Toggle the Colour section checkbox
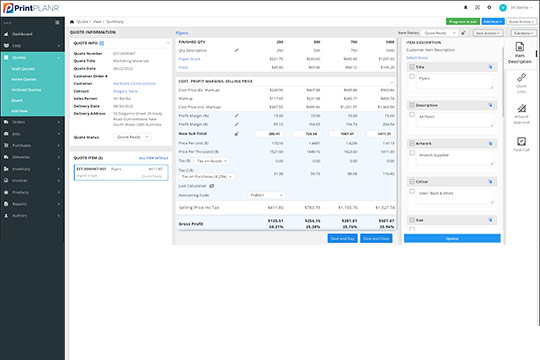 pyautogui.click(x=412, y=181)
